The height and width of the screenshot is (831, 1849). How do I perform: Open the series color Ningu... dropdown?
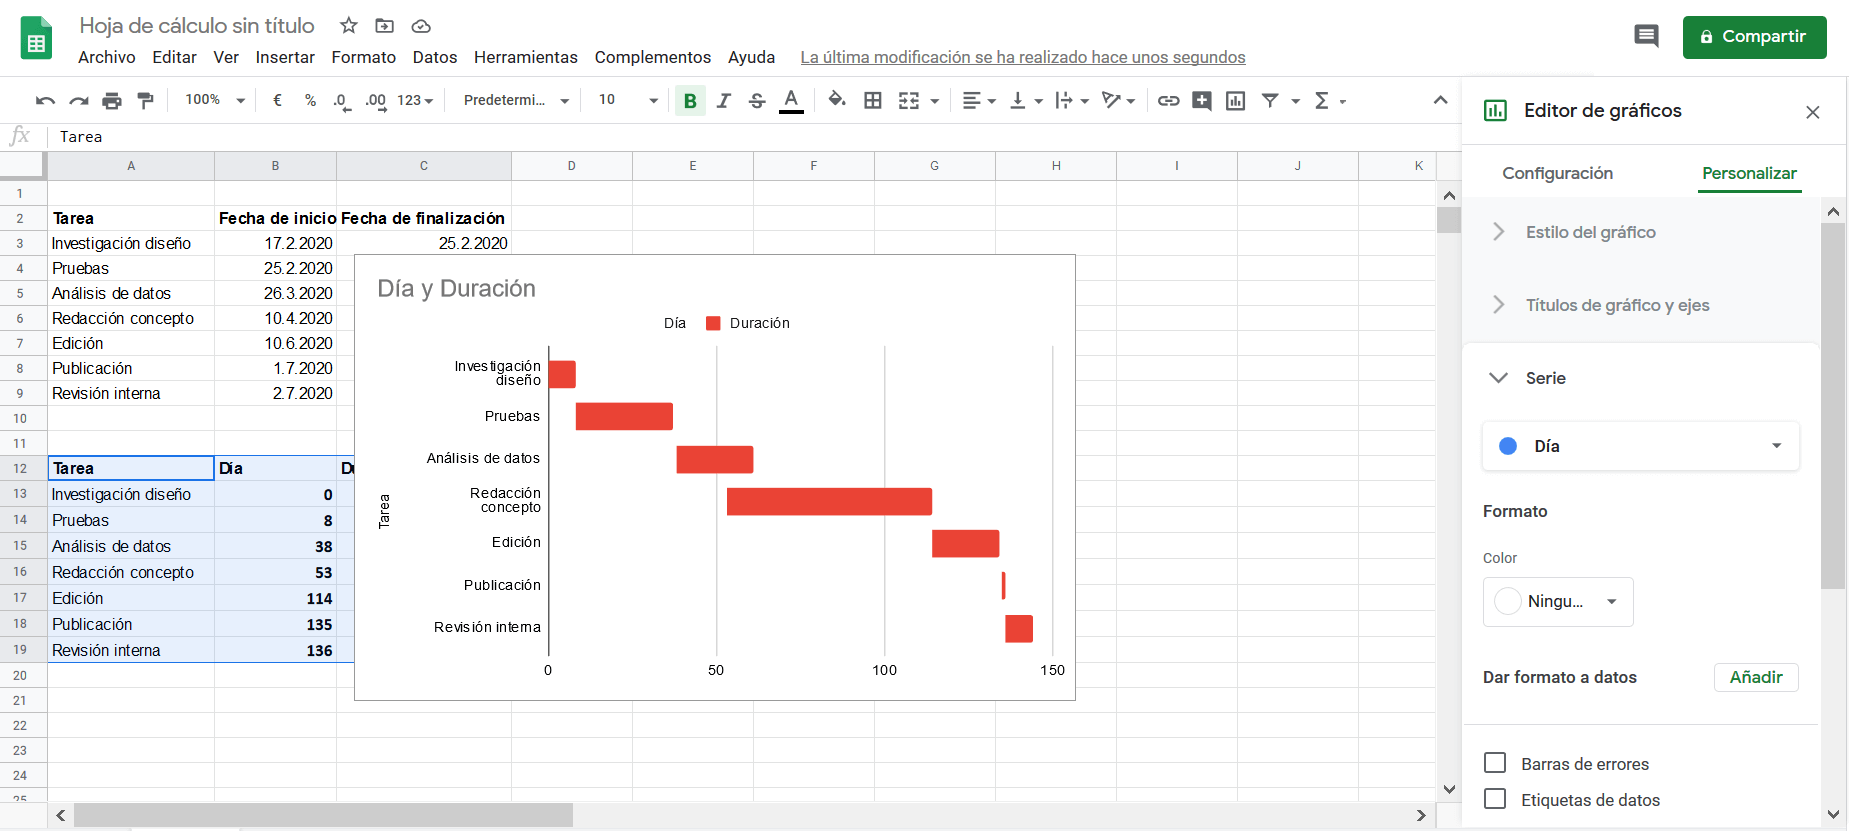pos(1557,602)
